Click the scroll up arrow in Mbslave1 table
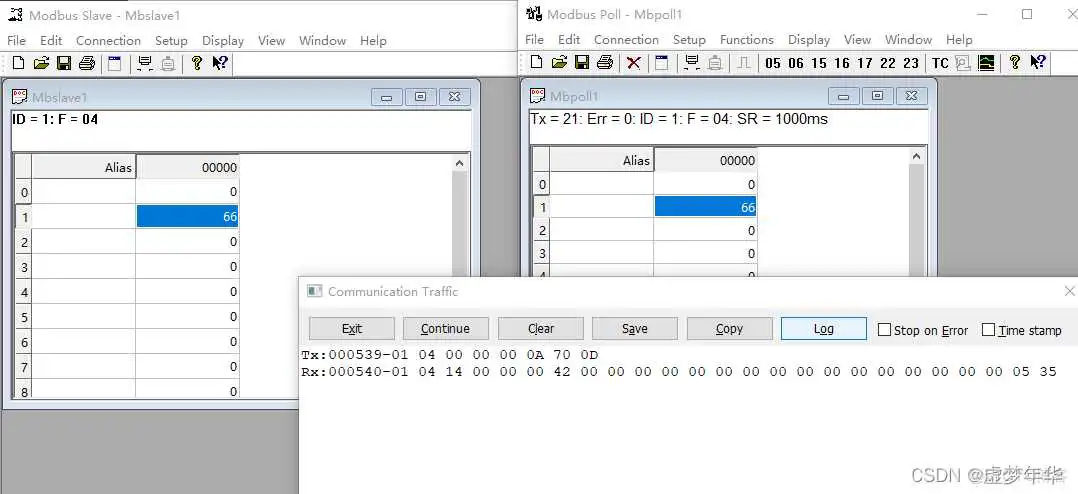Viewport: 1078px width, 494px height. pos(460,163)
